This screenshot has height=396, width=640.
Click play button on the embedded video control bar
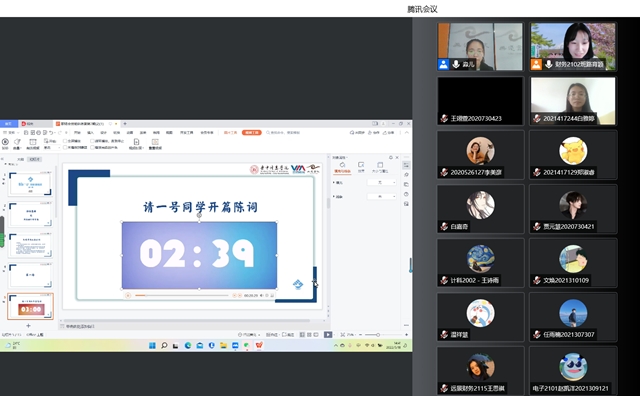(128, 295)
